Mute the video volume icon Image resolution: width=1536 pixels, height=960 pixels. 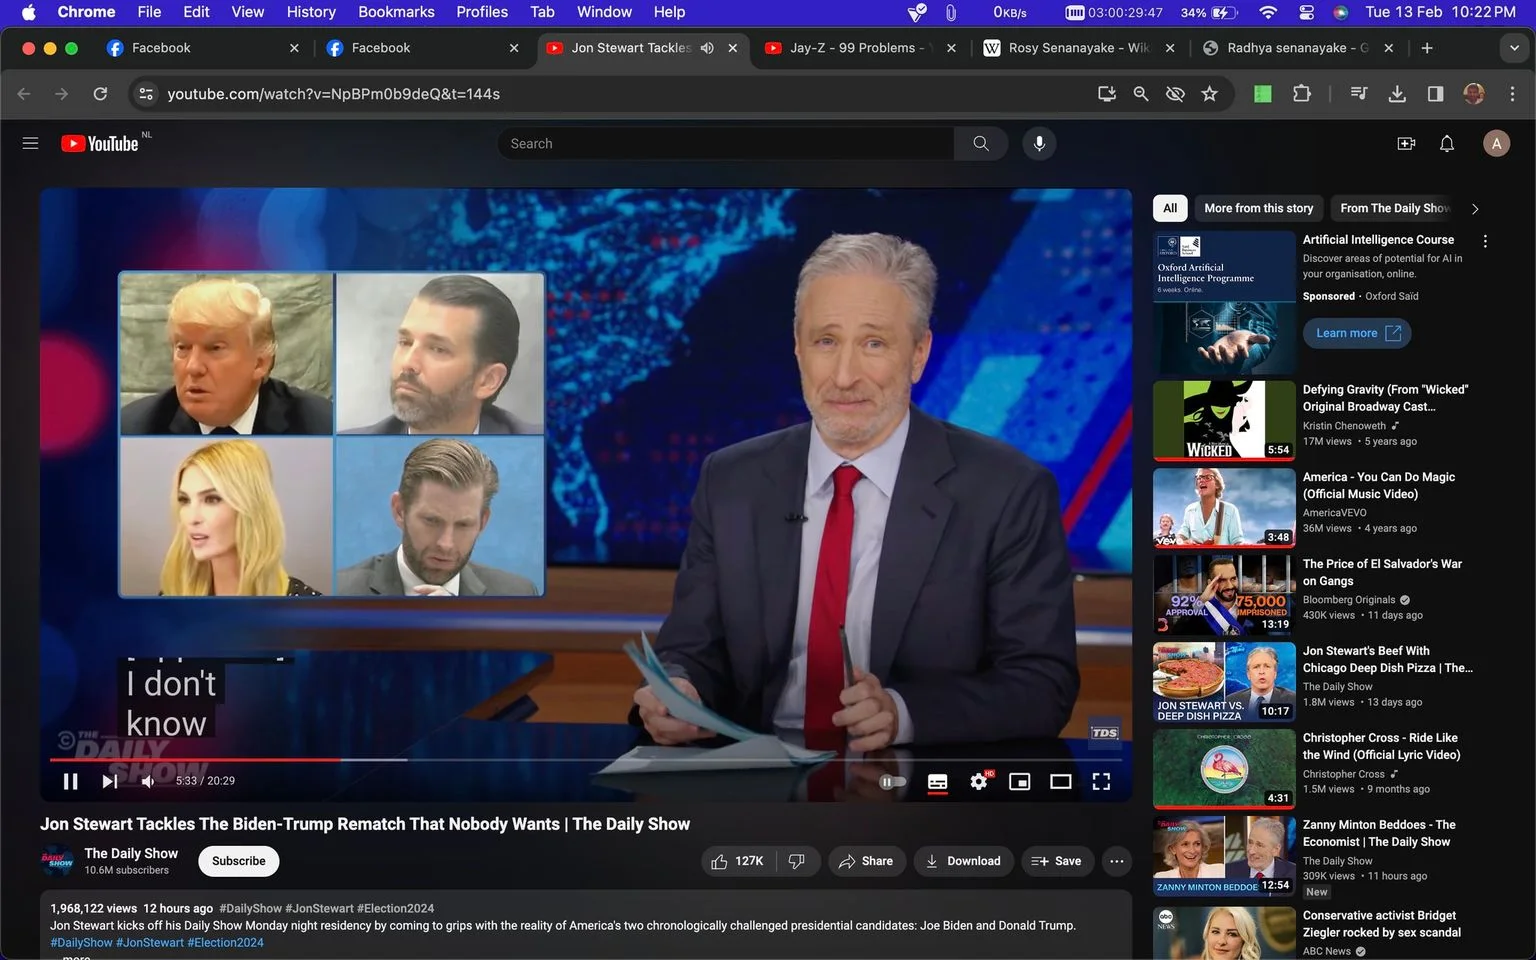(148, 781)
